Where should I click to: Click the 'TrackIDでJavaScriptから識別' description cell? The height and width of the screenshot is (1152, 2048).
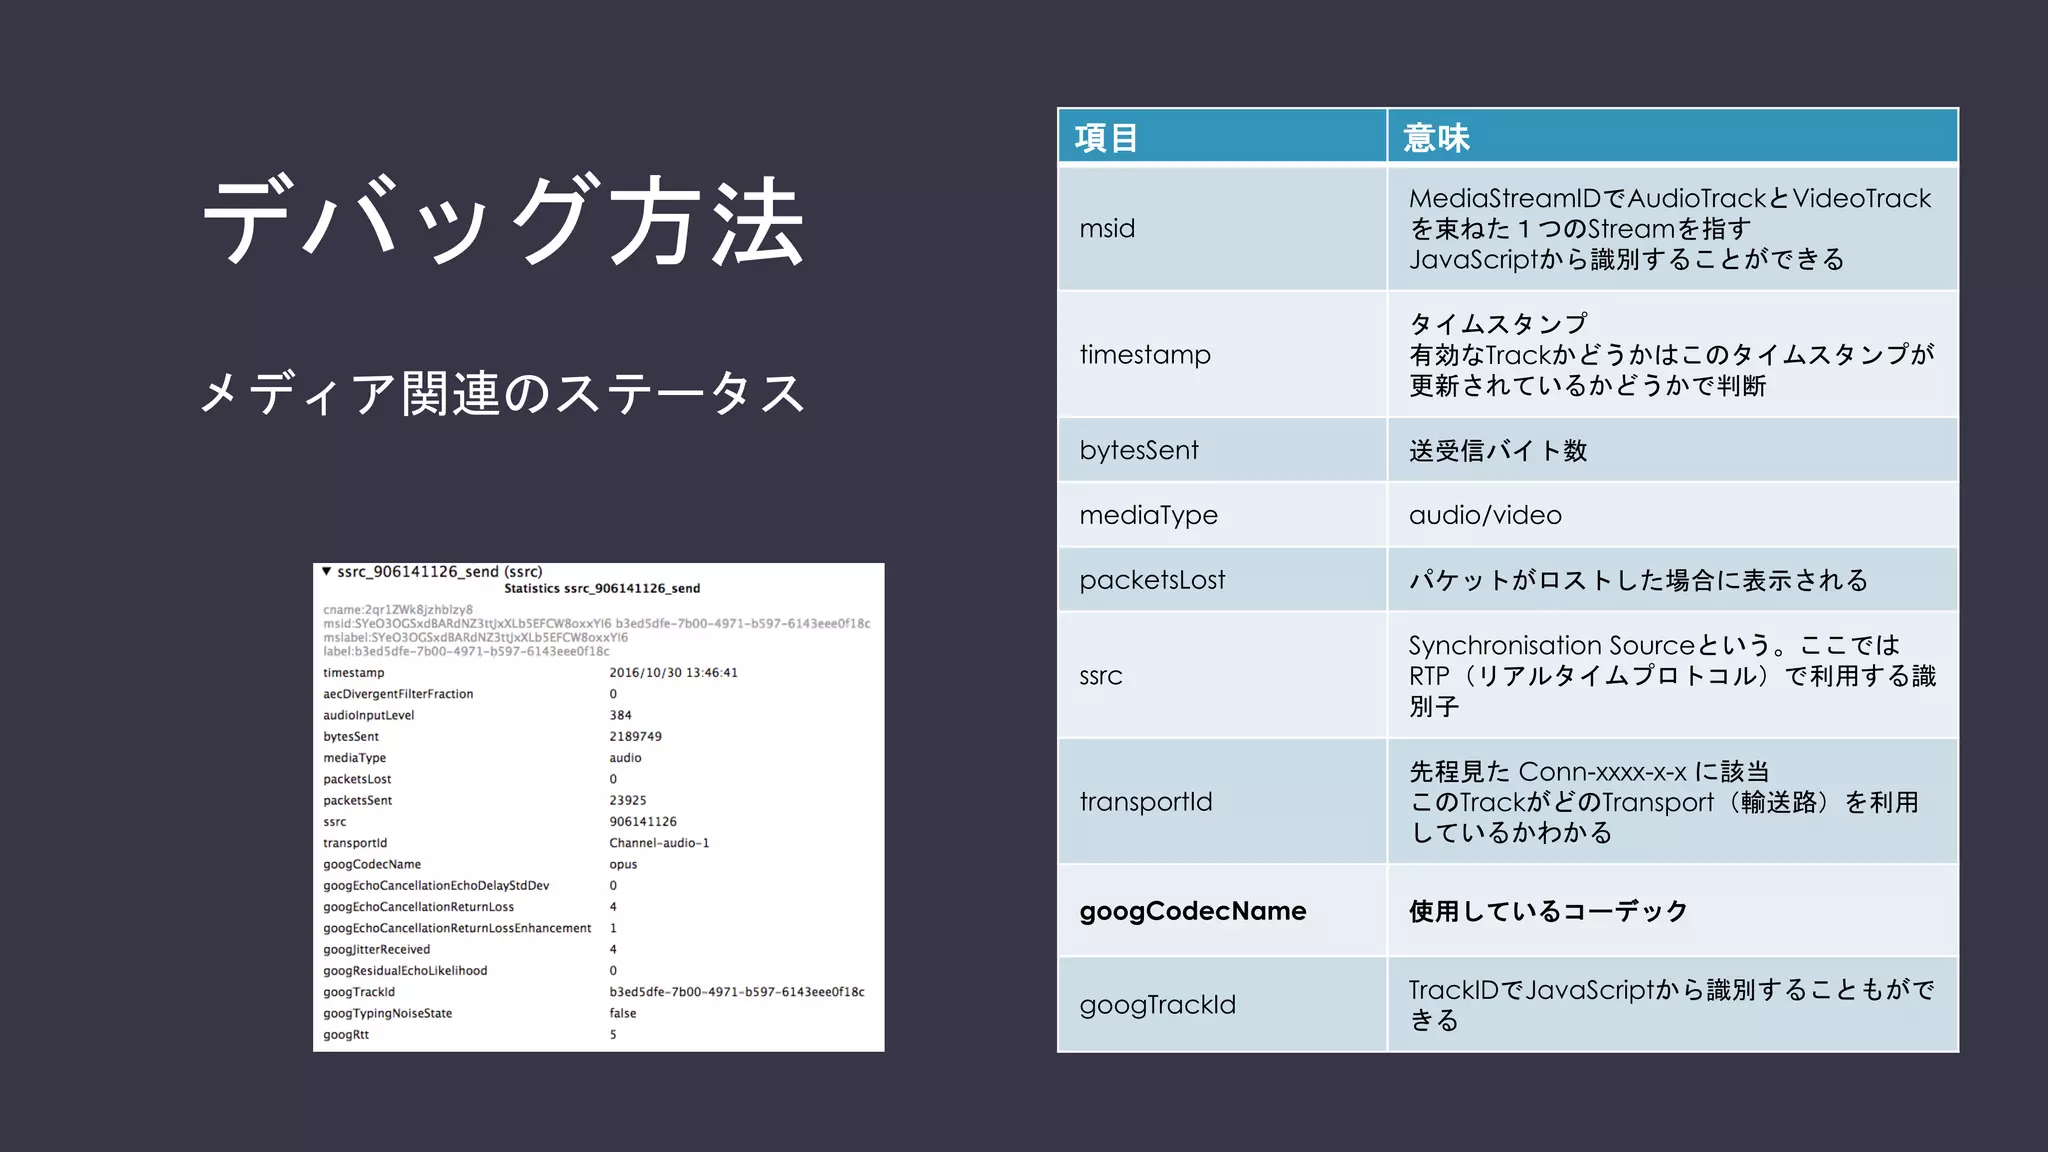pyautogui.click(x=1672, y=1004)
